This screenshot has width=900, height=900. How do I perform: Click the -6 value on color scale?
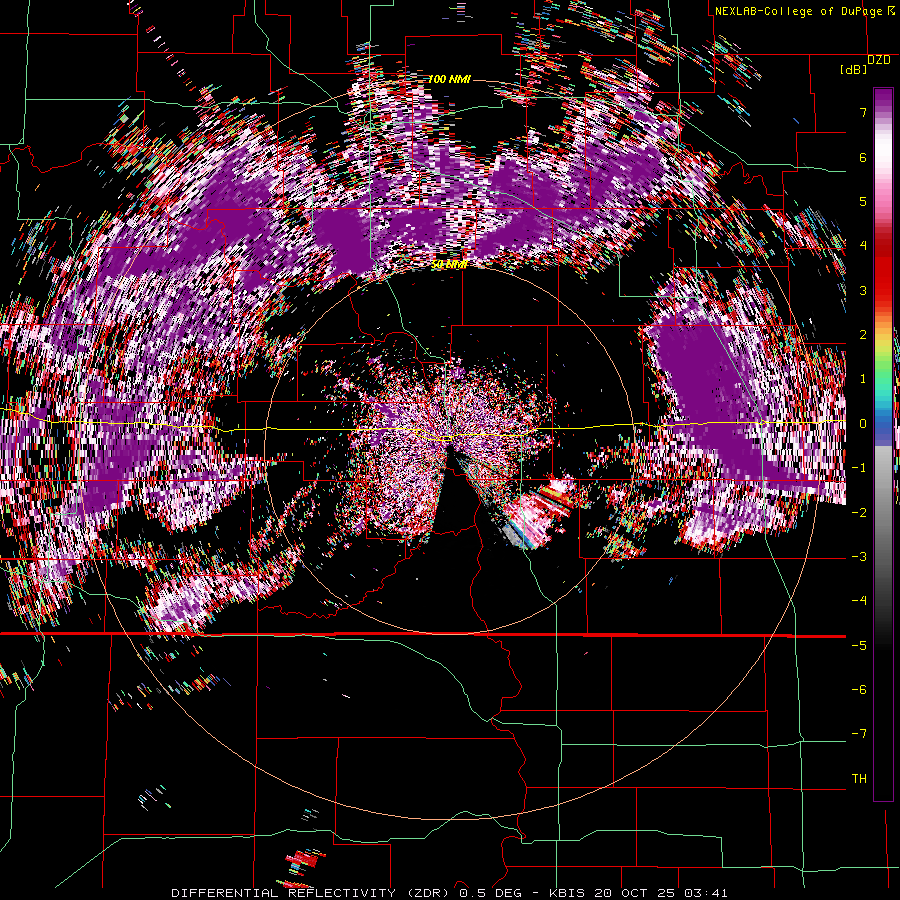click(x=859, y=689)
